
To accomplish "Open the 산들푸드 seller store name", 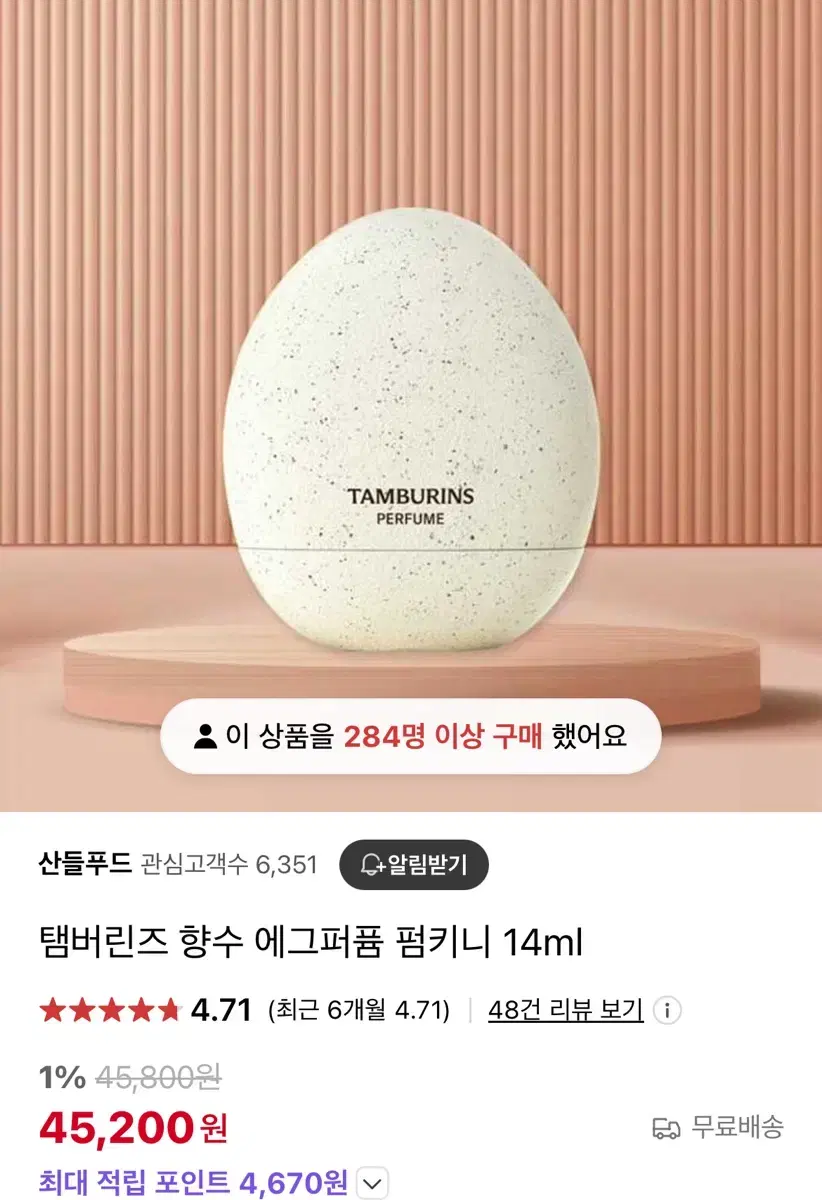I will 85,864.
